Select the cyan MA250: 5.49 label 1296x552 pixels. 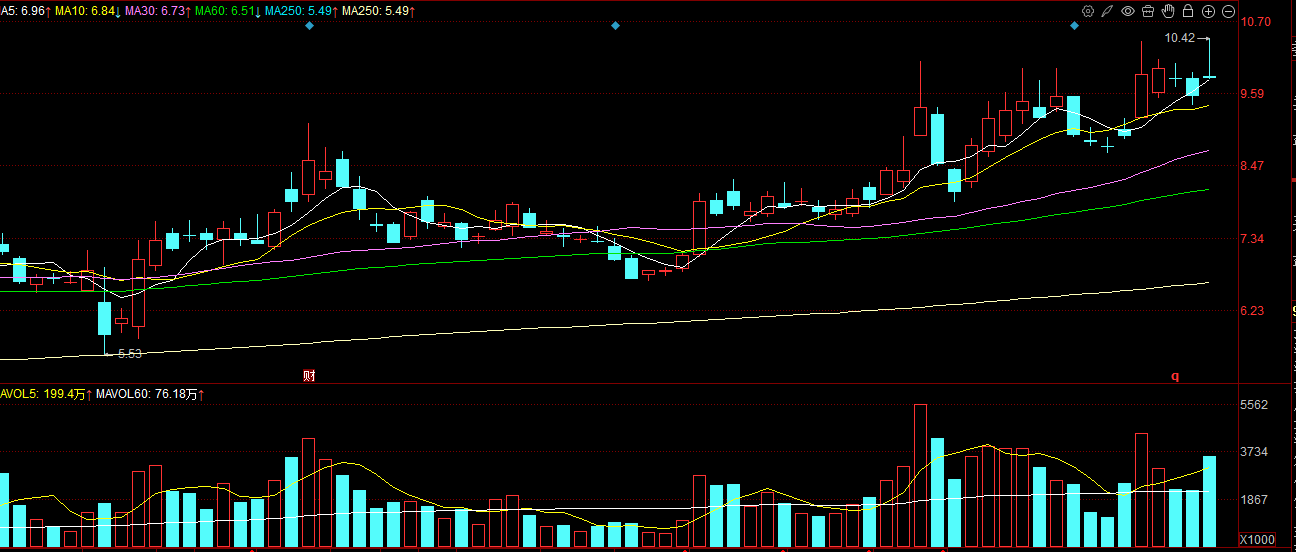(303, 10)
